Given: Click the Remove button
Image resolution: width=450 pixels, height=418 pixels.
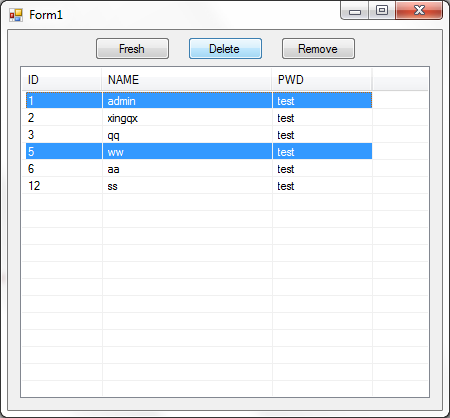Looking at the screenshot, I should point(318,49).
